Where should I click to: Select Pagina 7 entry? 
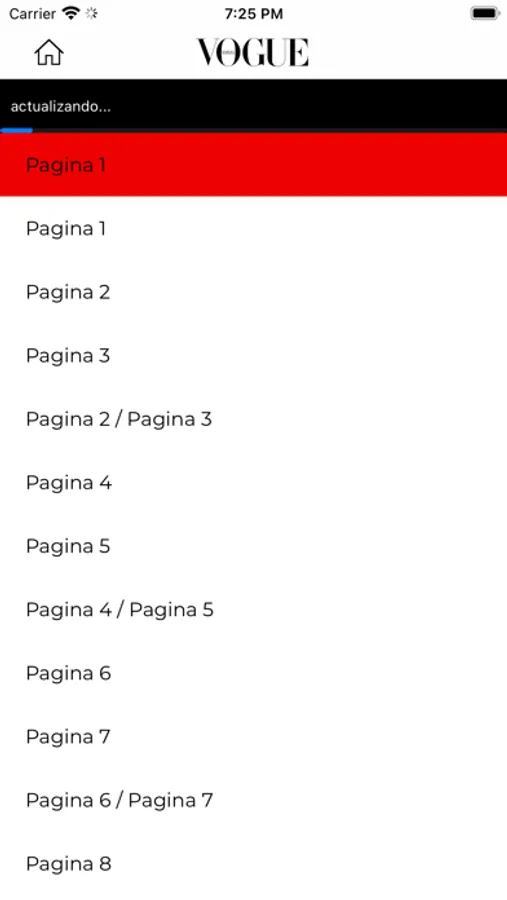click(253, 736)
